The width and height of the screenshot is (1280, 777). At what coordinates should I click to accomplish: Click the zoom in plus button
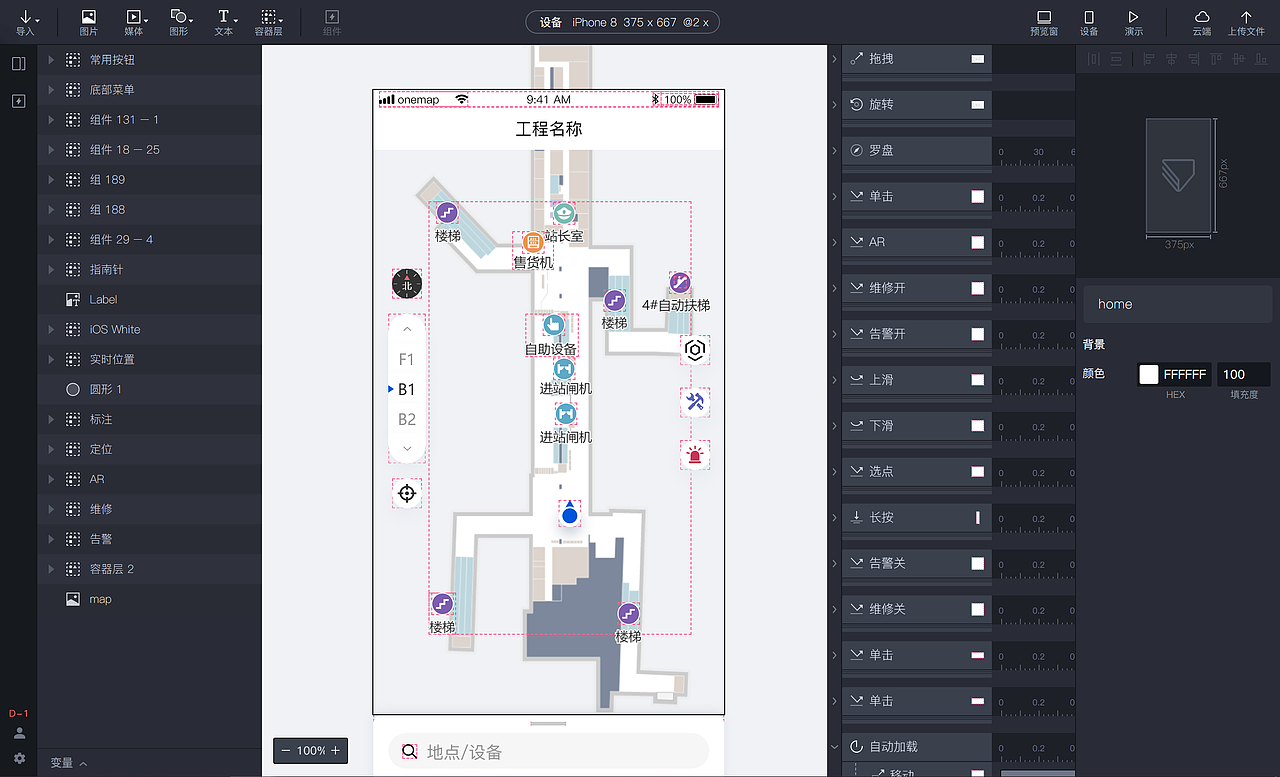tap(337, 750)
